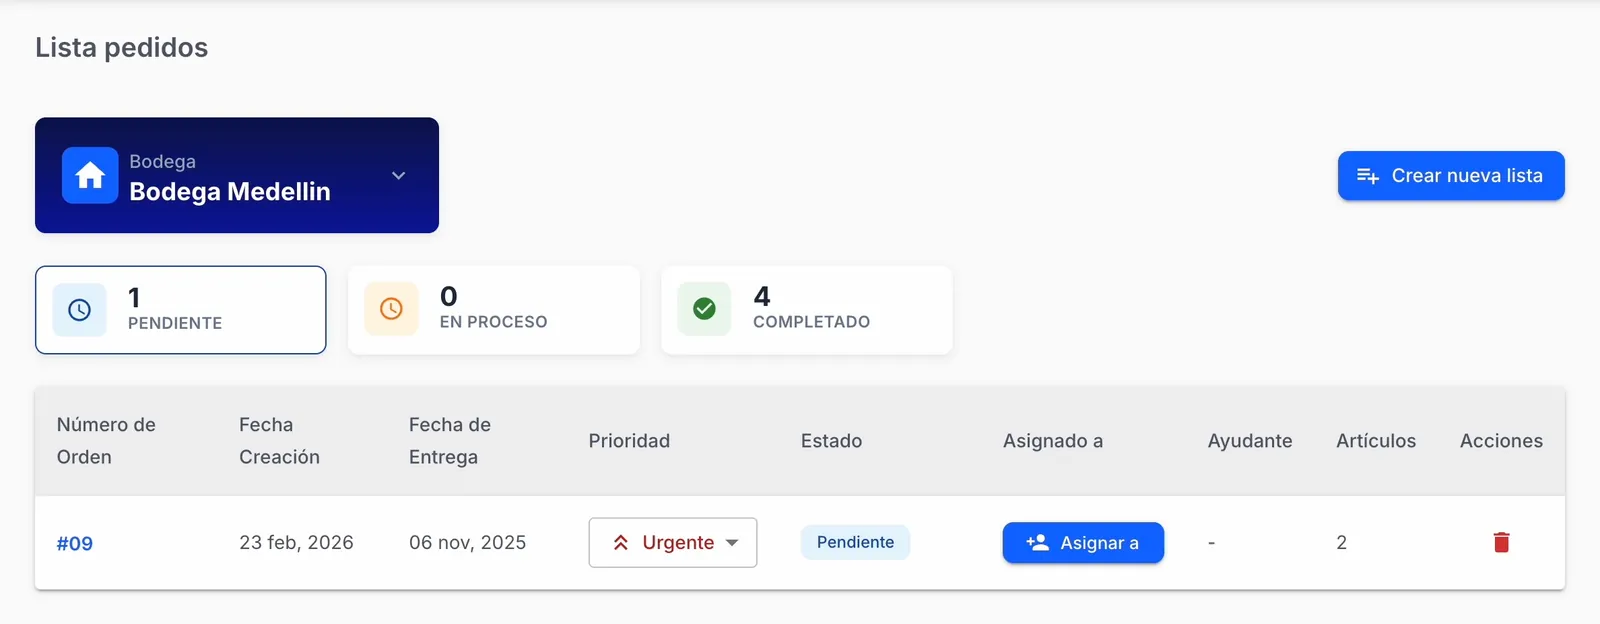Switch to the En Proceso filter card

pyautogui.click(x=494, y=310)
